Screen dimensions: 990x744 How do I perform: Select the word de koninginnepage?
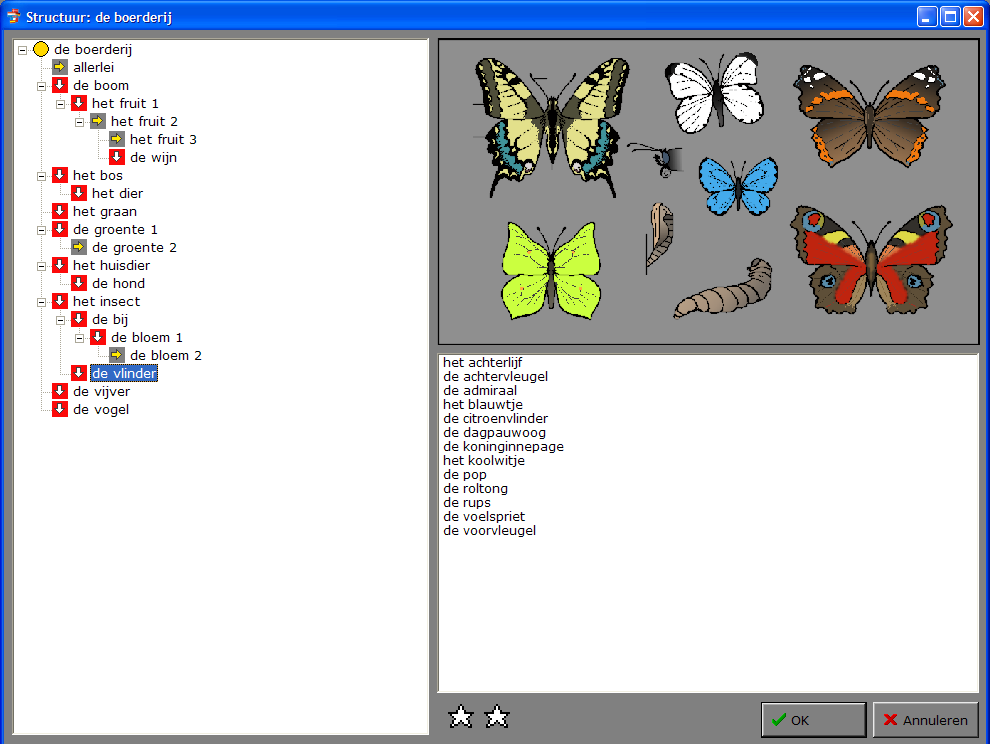pos(503,447)
